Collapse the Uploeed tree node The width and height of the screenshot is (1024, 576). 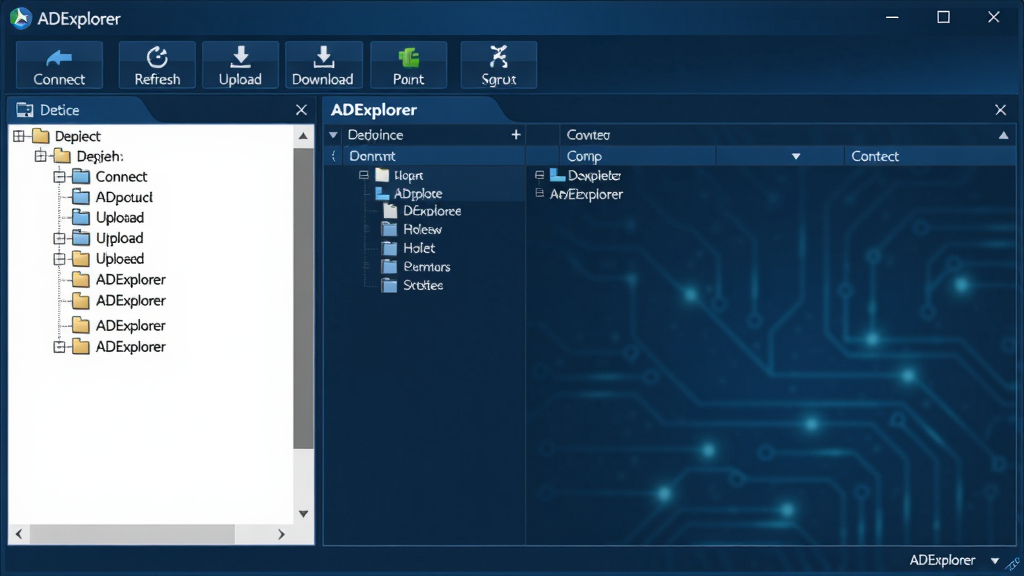point(59,259)
